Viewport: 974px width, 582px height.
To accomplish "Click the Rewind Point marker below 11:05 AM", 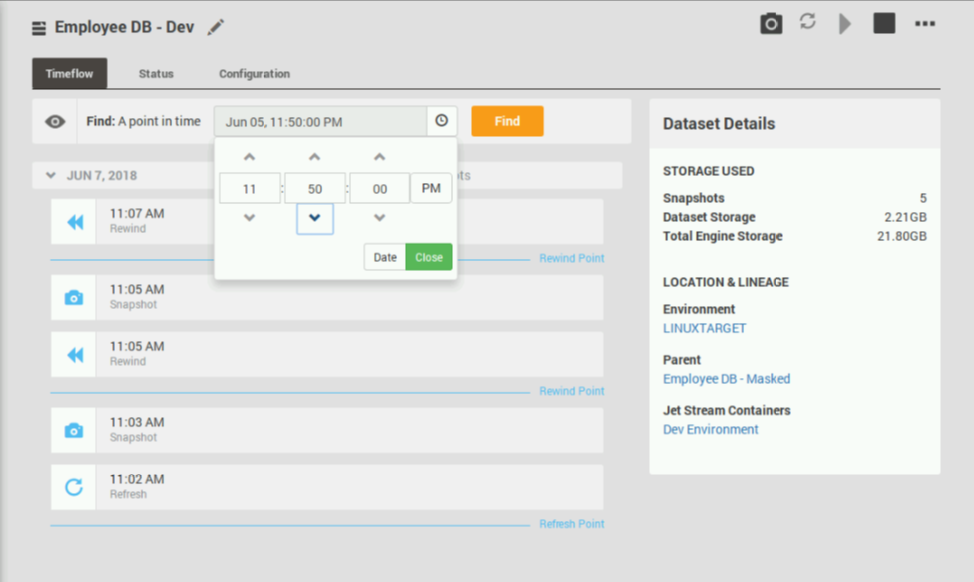I will click(x=571, y=391).
